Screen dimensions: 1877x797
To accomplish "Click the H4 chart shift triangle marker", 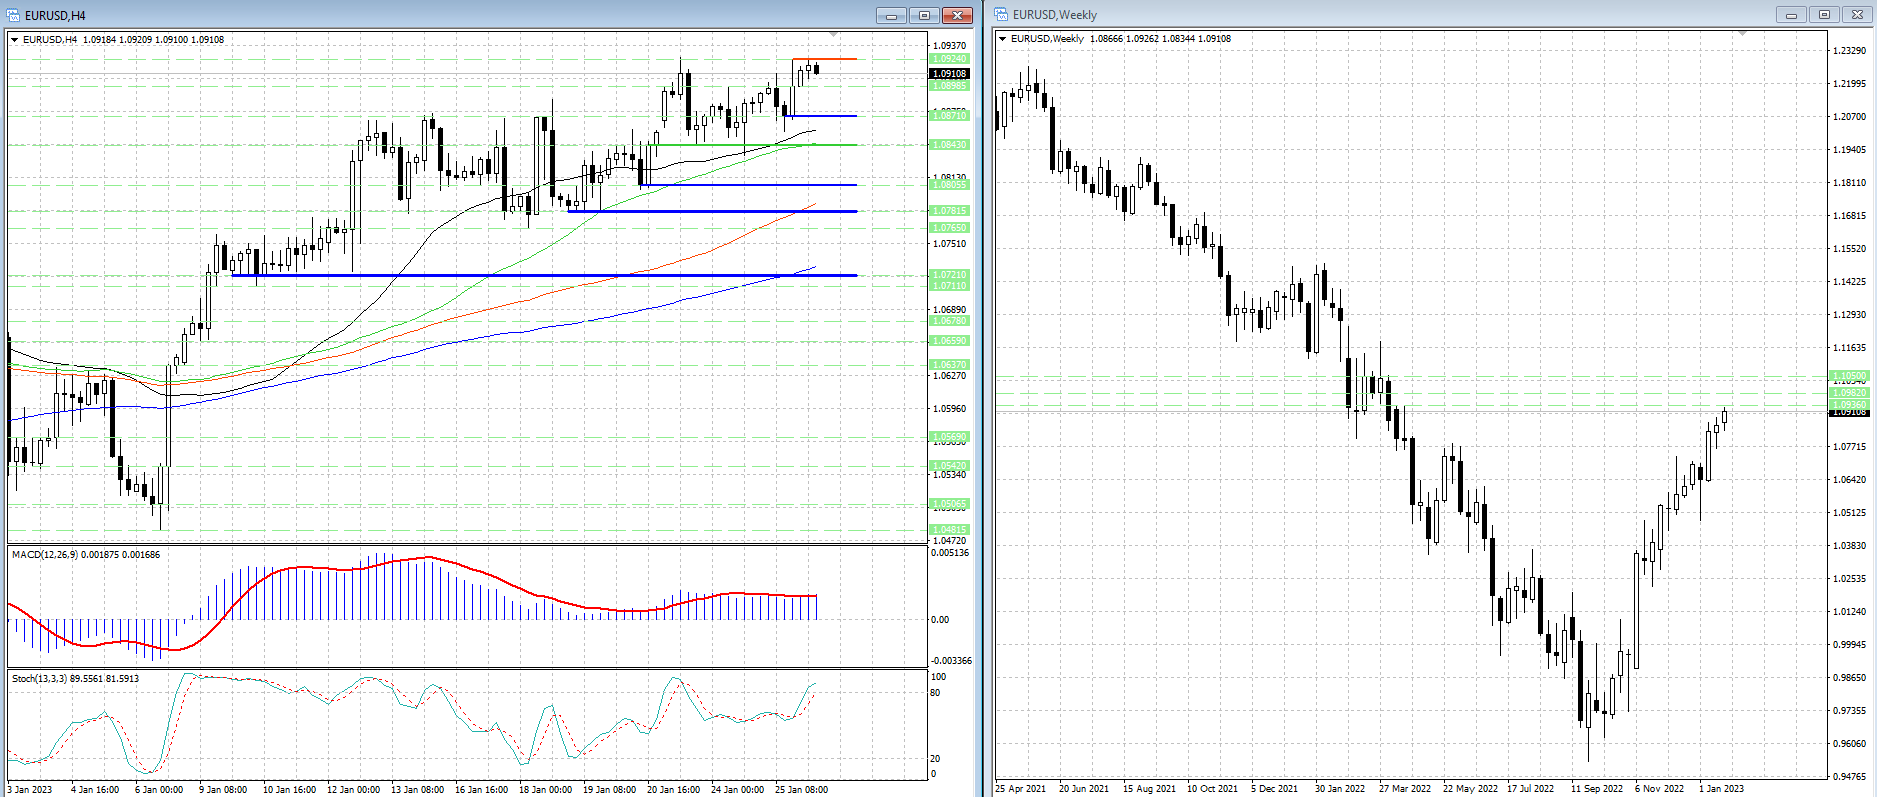I will click(835, 35).
